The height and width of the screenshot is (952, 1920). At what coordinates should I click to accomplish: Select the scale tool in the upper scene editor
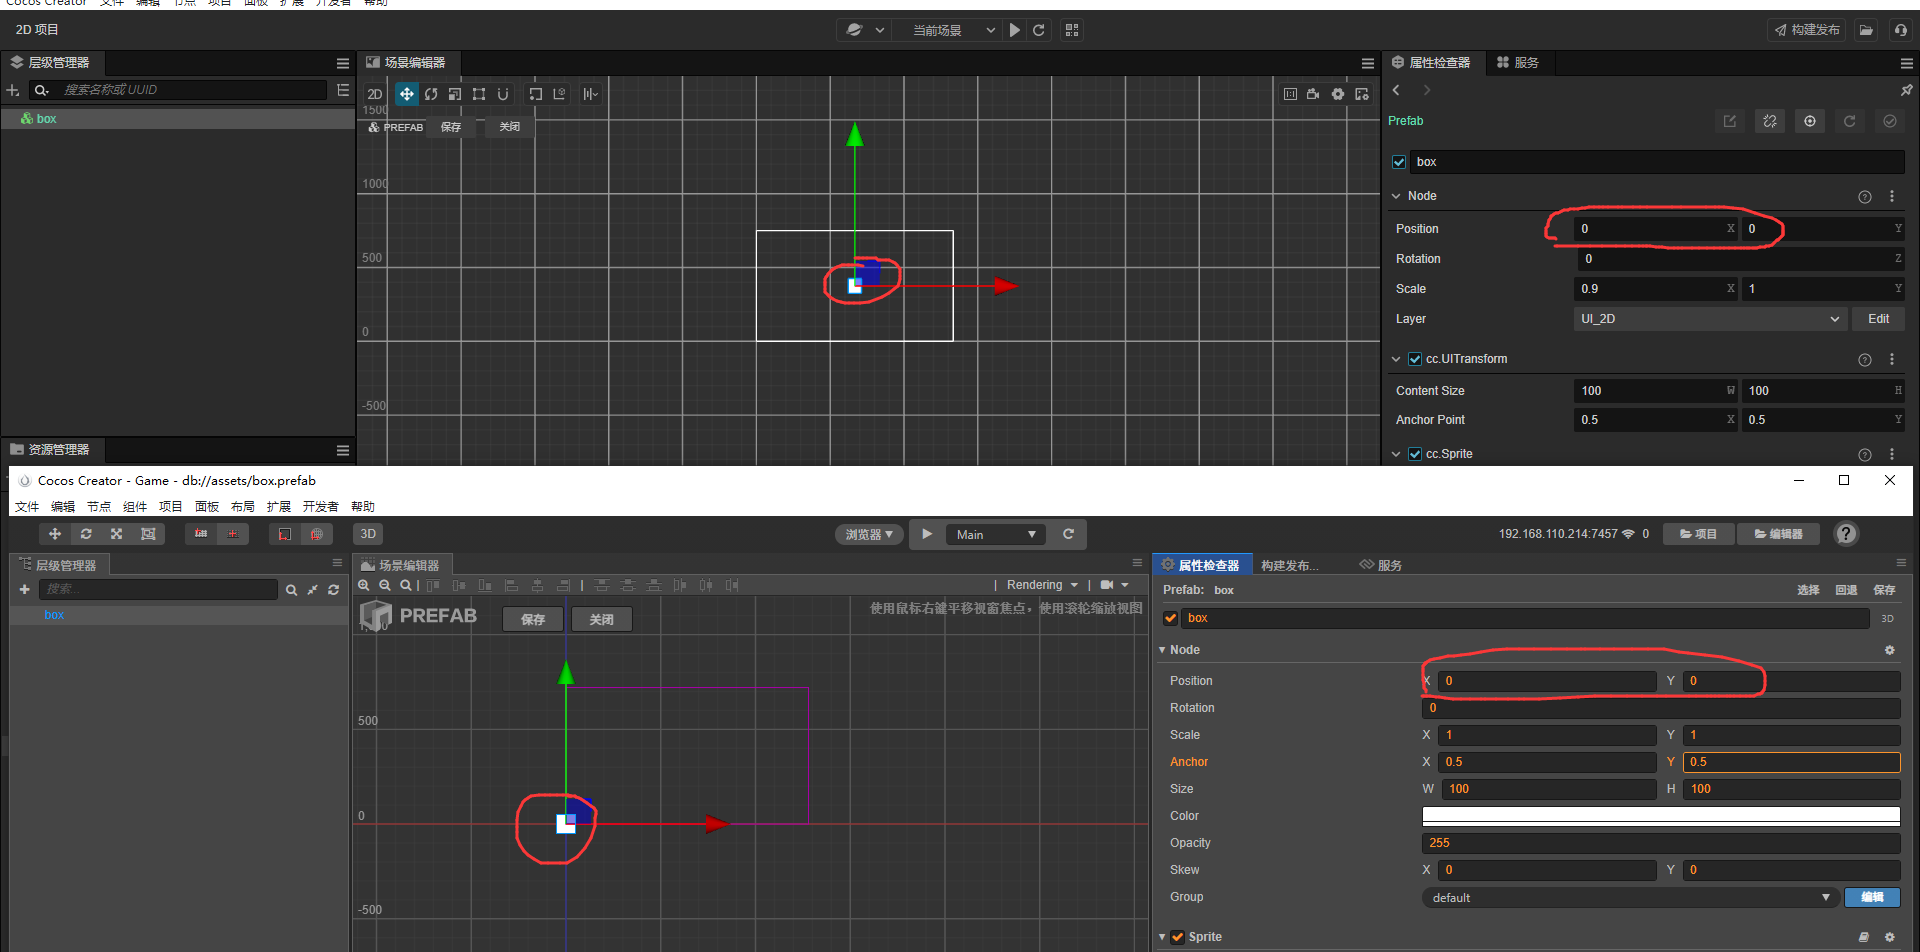[x=455, y=94]
